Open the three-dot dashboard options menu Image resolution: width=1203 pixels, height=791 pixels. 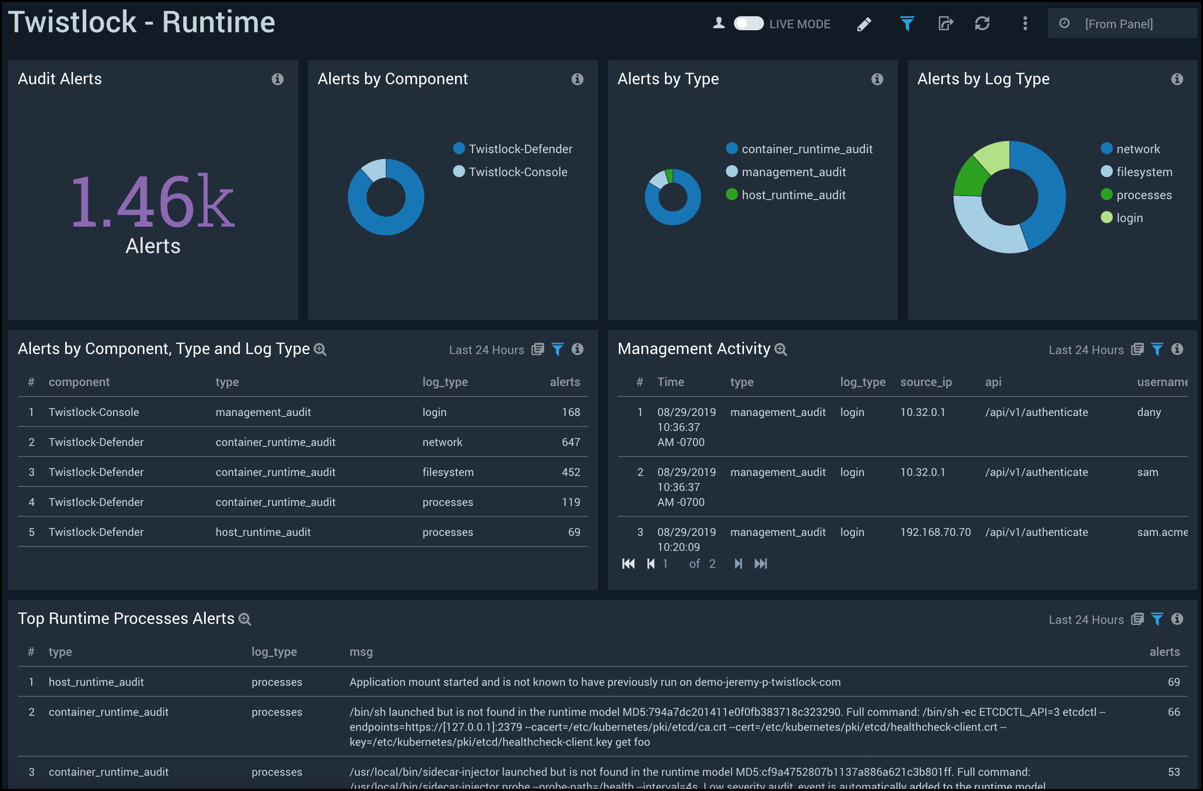(x=1024, y=23)
